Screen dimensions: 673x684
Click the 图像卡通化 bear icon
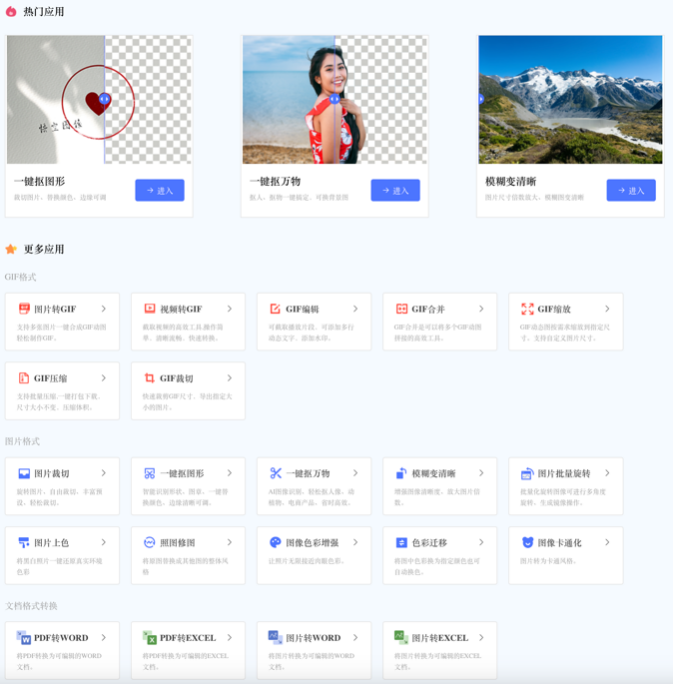tap(527, 542)
